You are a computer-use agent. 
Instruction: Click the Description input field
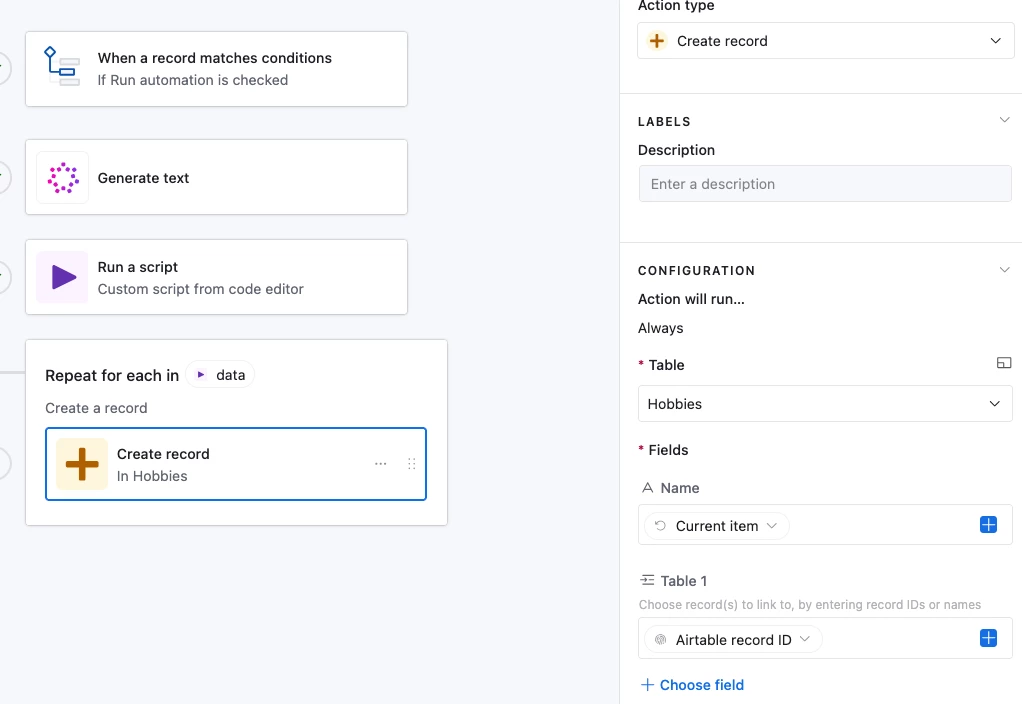point(825,184)
